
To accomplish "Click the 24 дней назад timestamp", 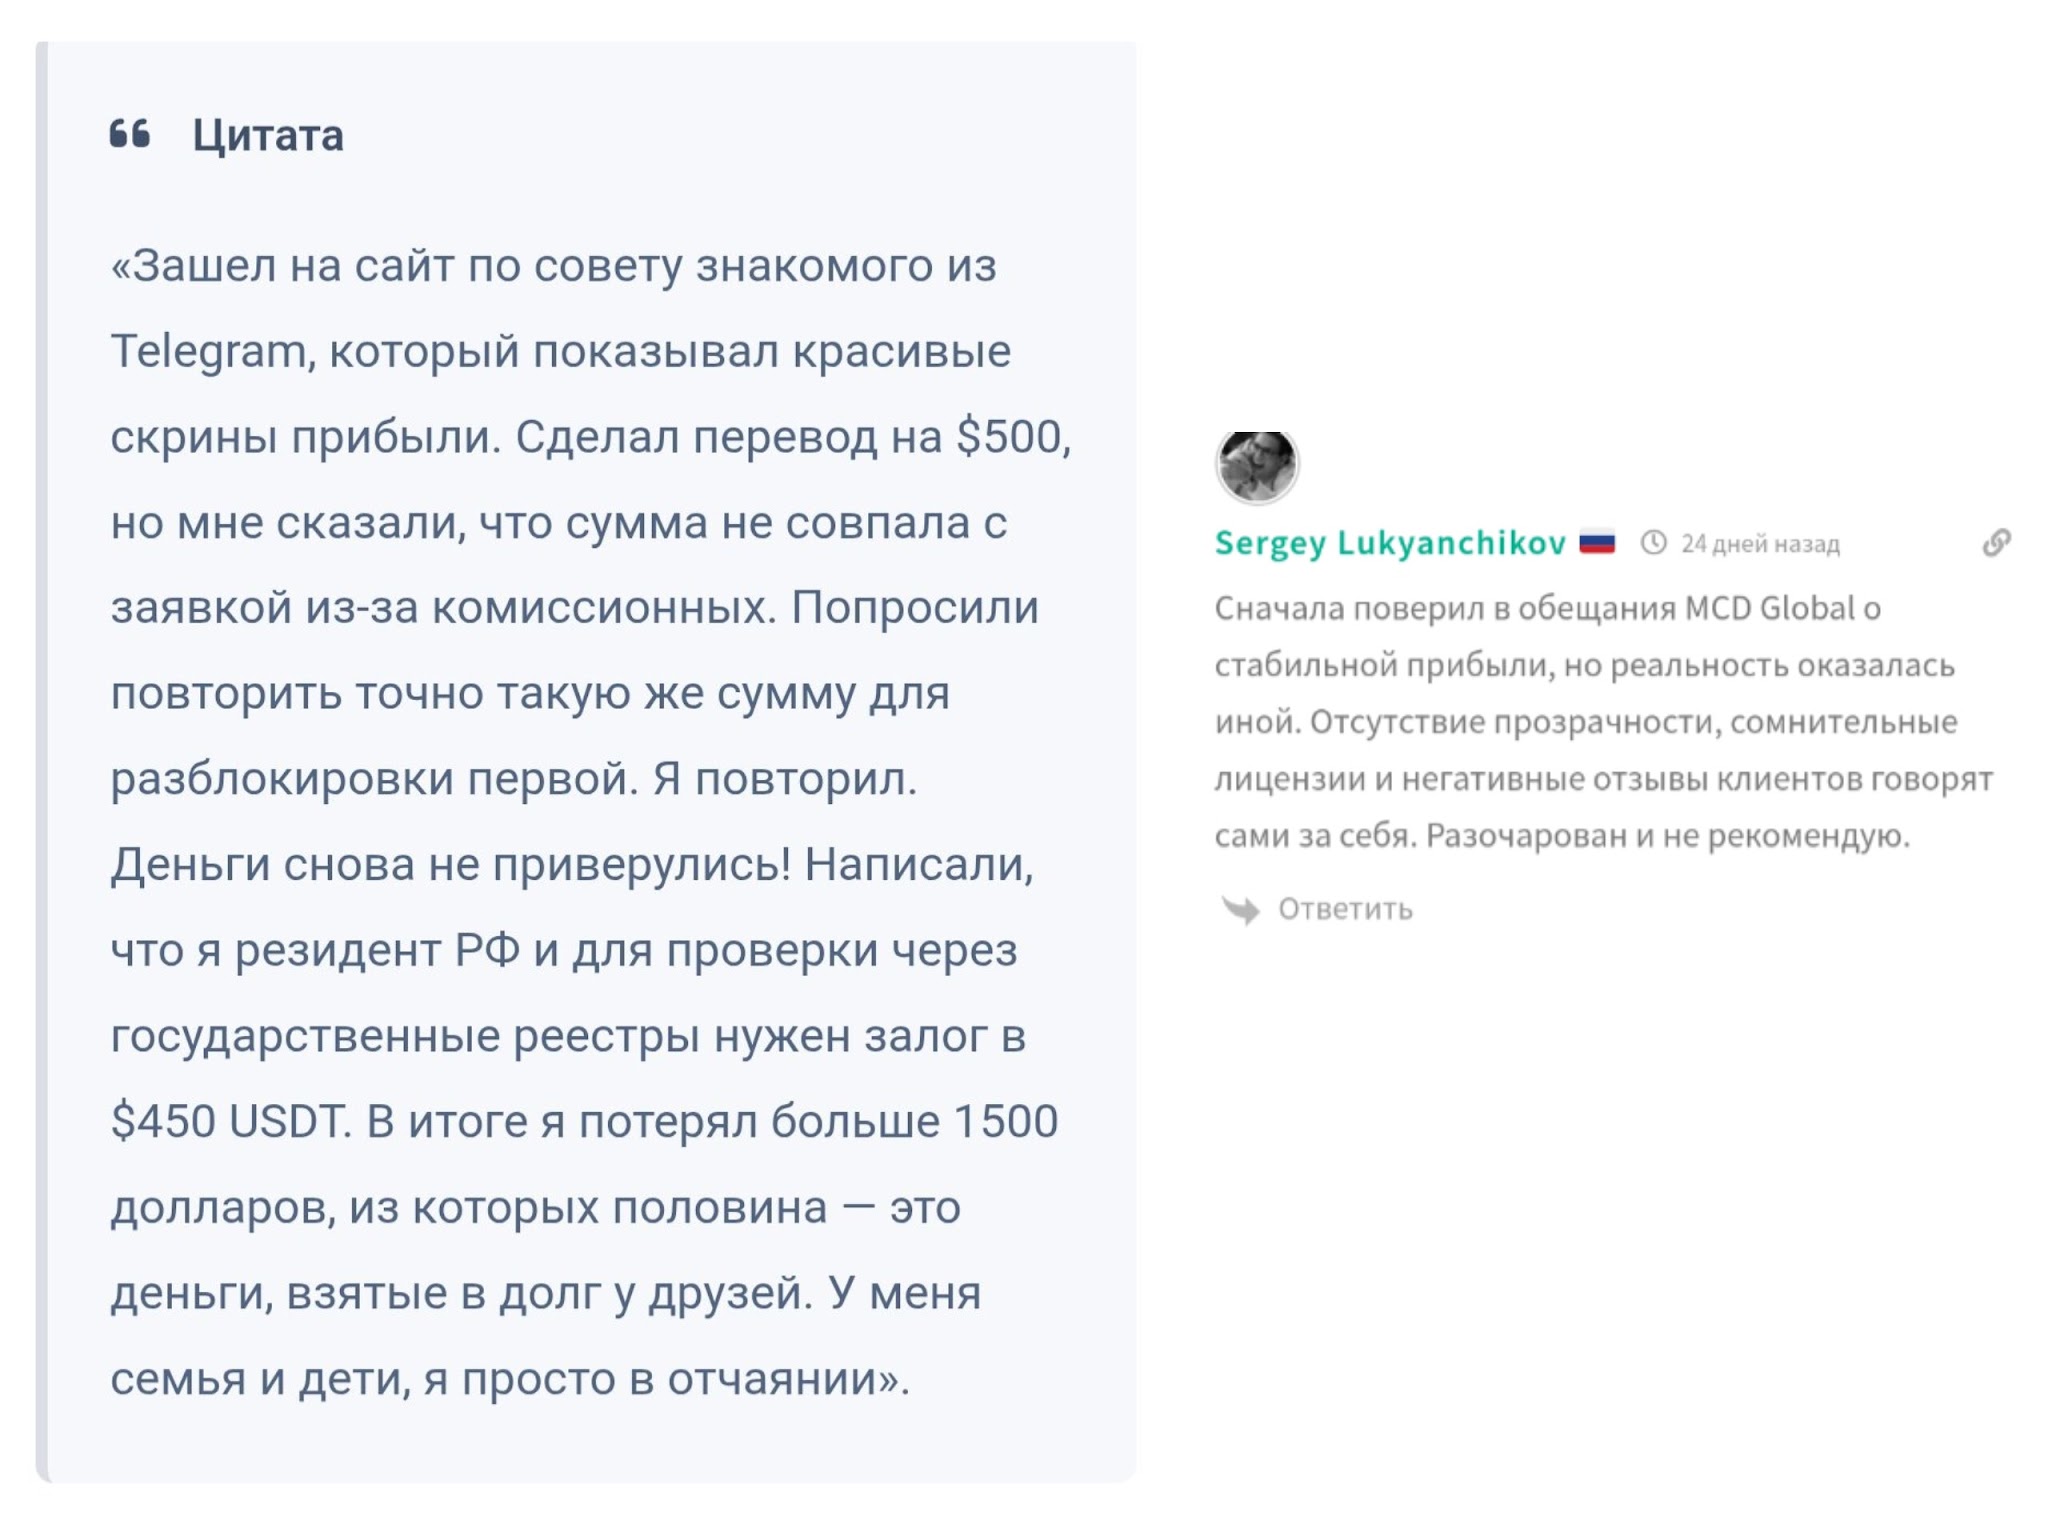I will 1760,544.
